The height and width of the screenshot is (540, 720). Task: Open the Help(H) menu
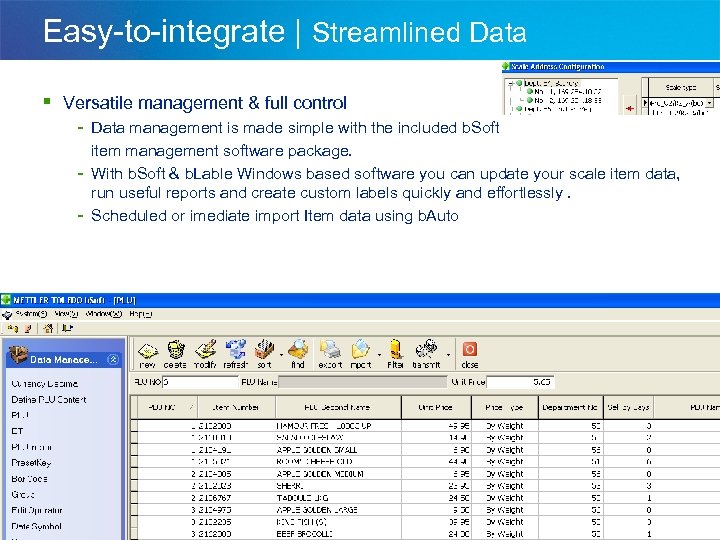(x=141, y=314)
